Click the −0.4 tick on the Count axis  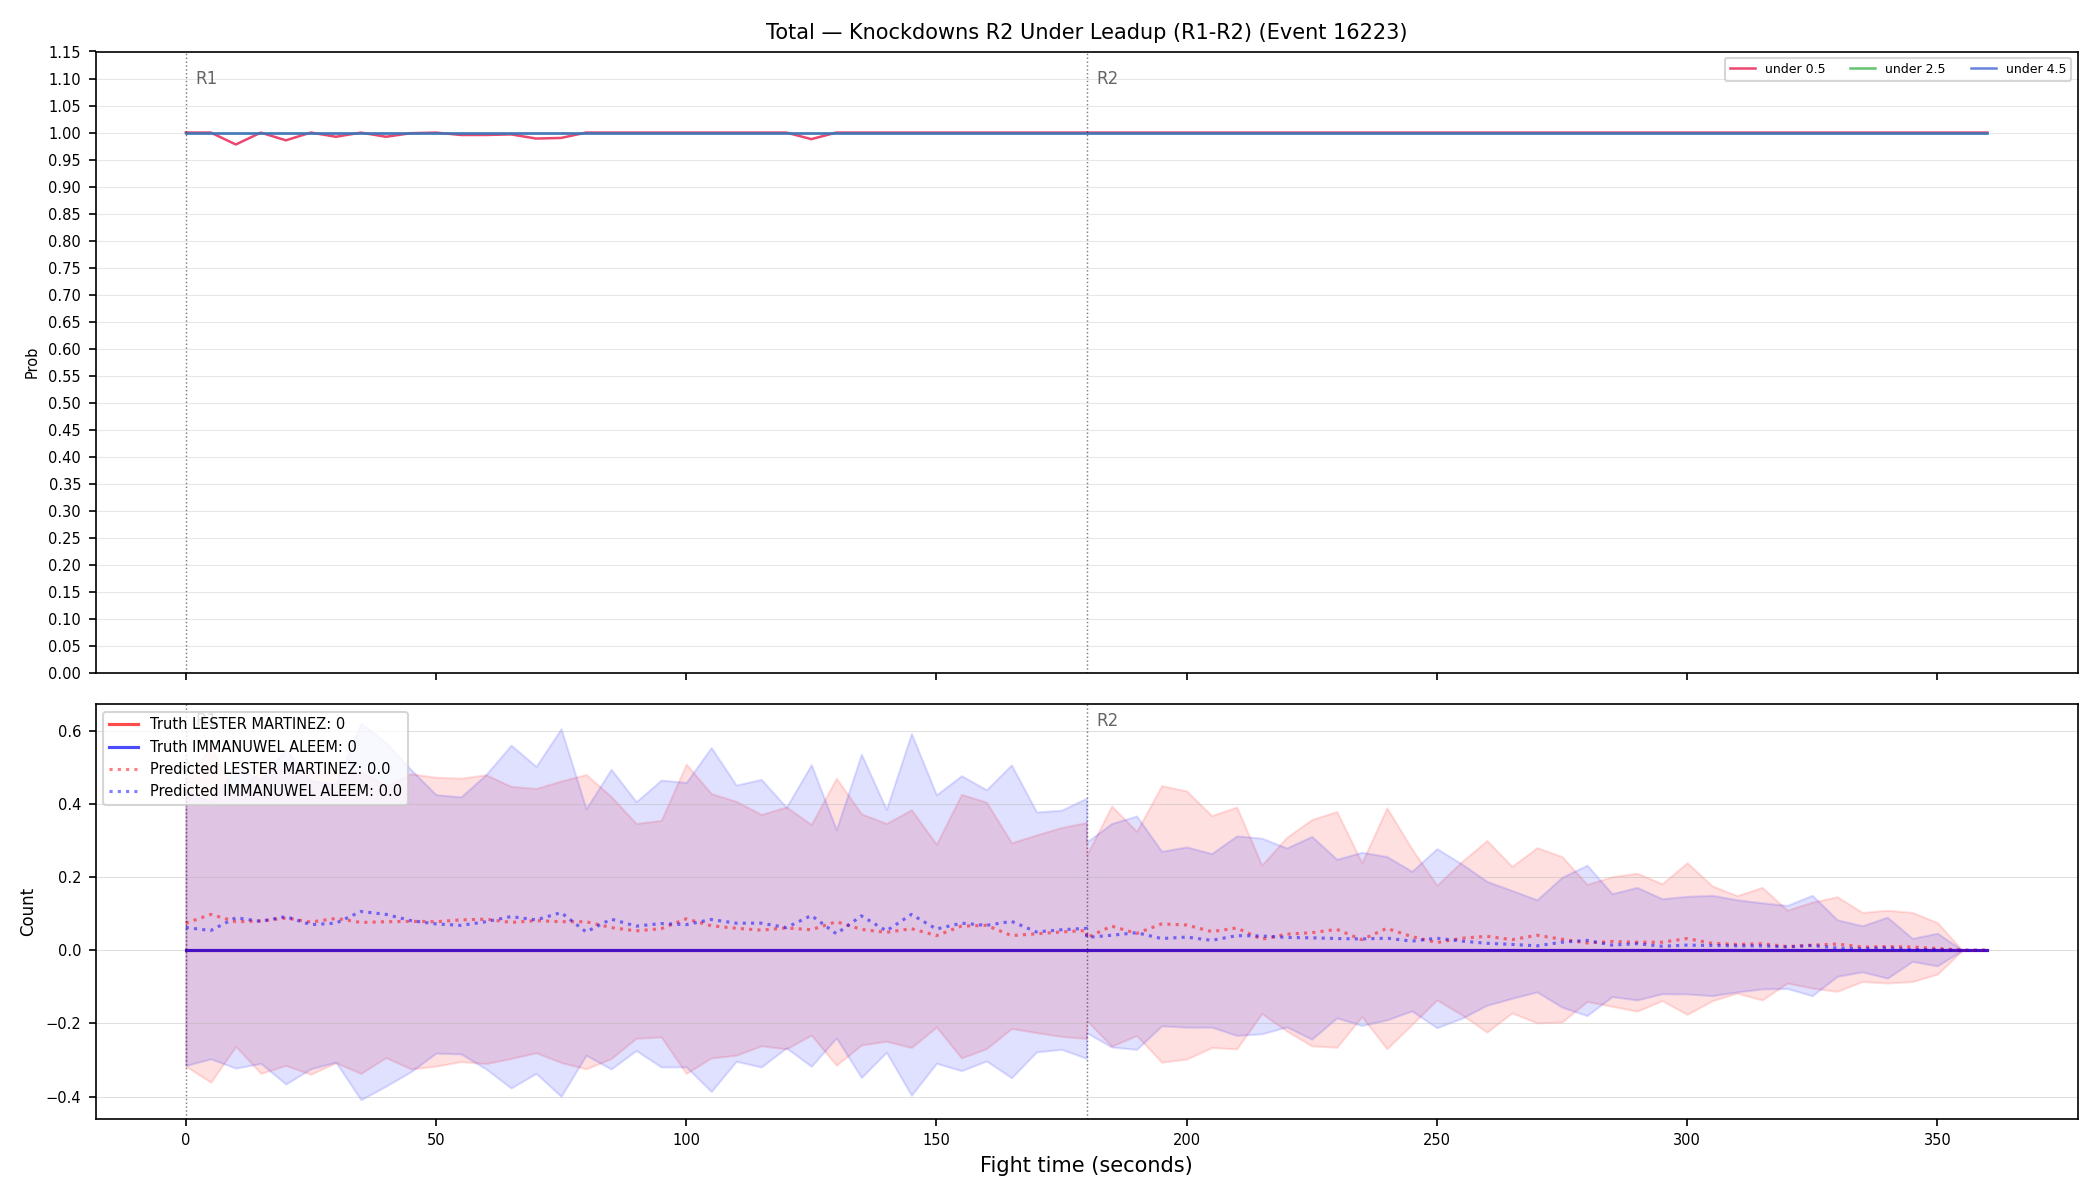click(62, 1097)
